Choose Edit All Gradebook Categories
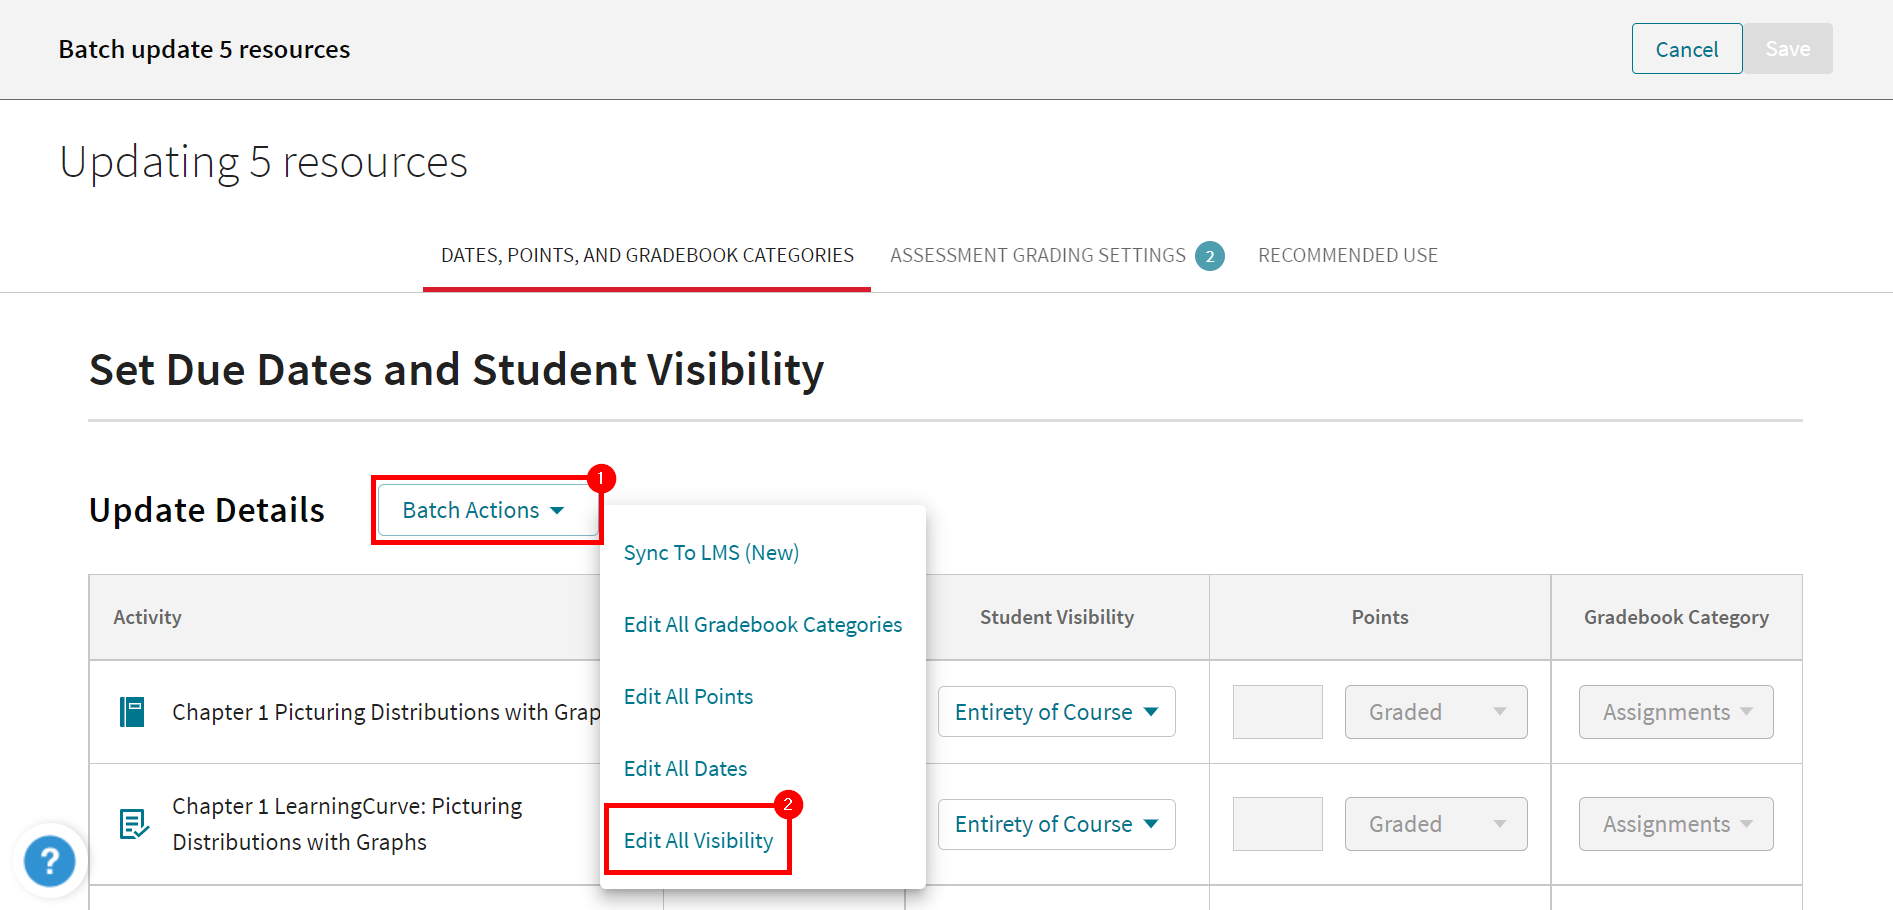 click(x=762, y=624)
